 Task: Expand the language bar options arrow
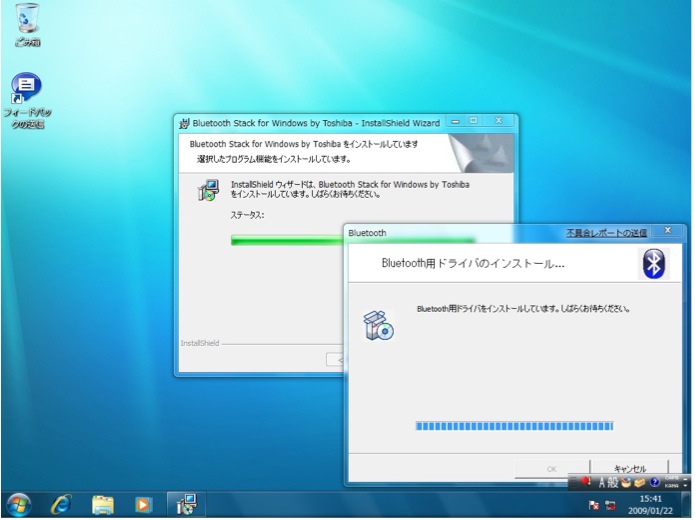coord(684,486)
